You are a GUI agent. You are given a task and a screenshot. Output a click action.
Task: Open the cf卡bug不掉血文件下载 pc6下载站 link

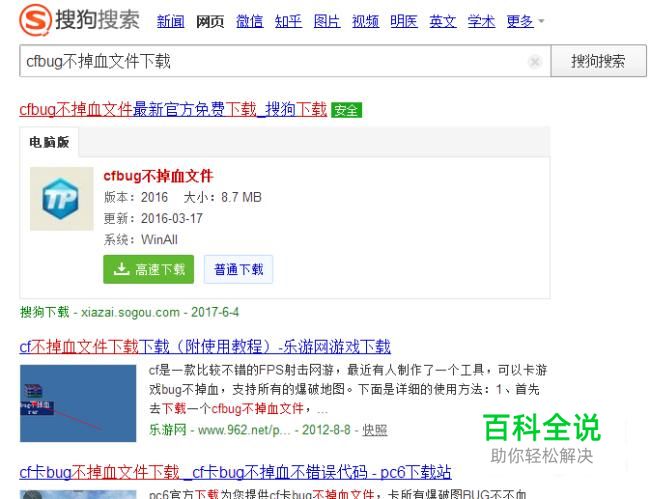tap(235, 472)
